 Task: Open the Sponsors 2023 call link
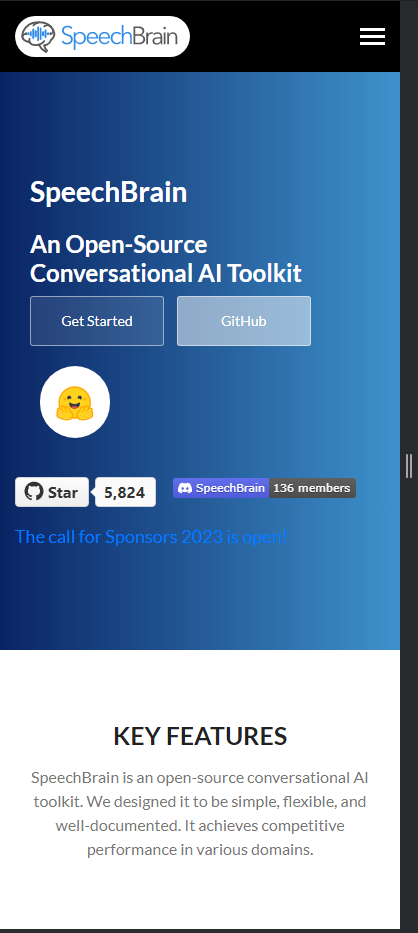point(151,537)
